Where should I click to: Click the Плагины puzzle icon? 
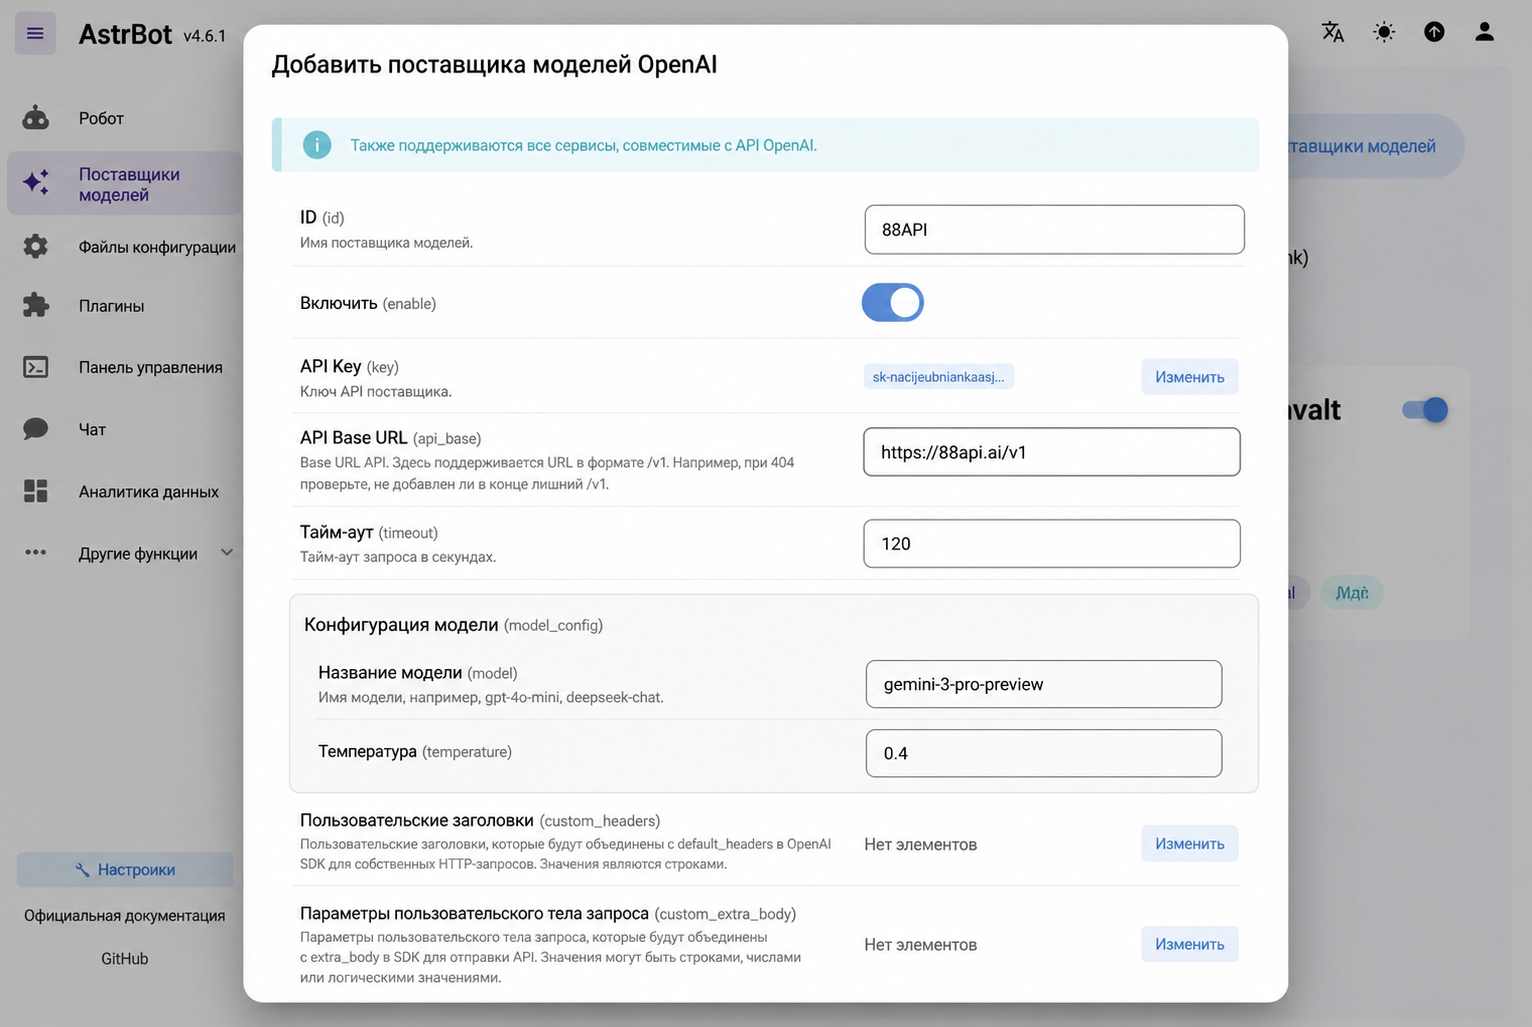(x=36, y=305)
